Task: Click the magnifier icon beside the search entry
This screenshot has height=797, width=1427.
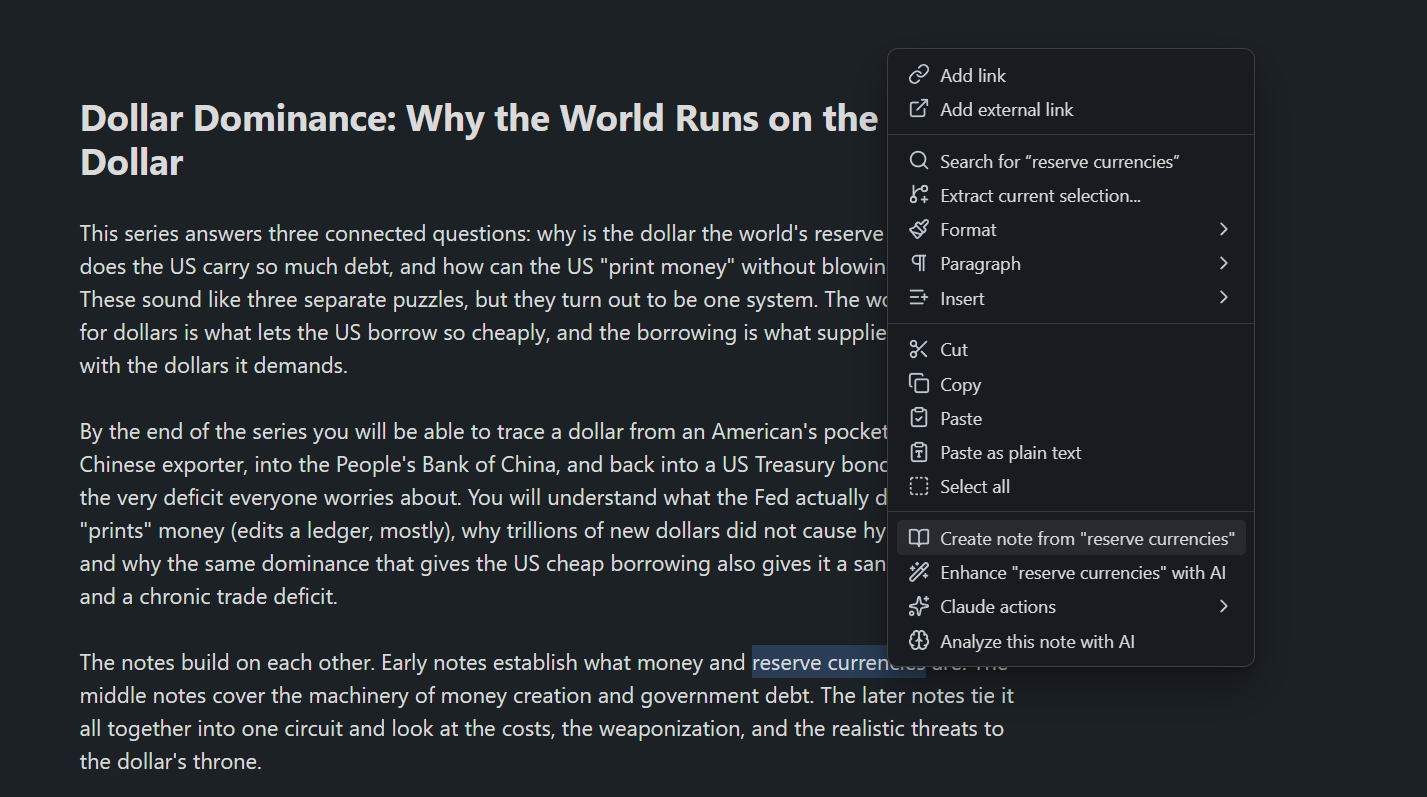Action: click(918, 161)
